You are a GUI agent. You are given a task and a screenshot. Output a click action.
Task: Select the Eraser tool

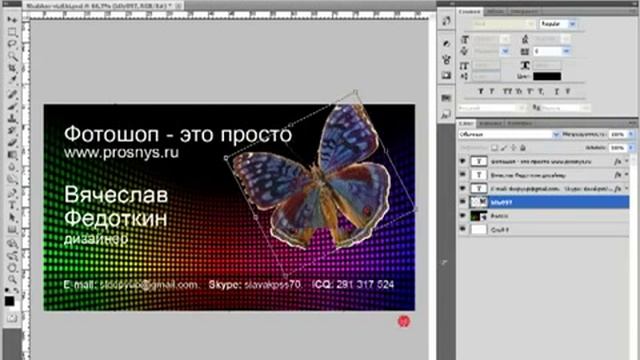pos(12,142)
